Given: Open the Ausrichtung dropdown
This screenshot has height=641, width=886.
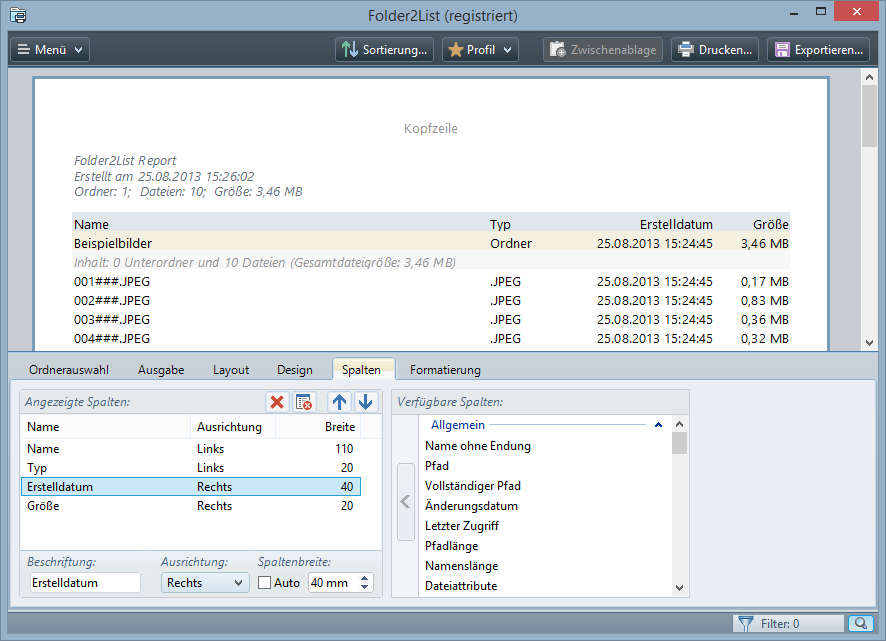Looking at the screenshot, I should point(205,583).
